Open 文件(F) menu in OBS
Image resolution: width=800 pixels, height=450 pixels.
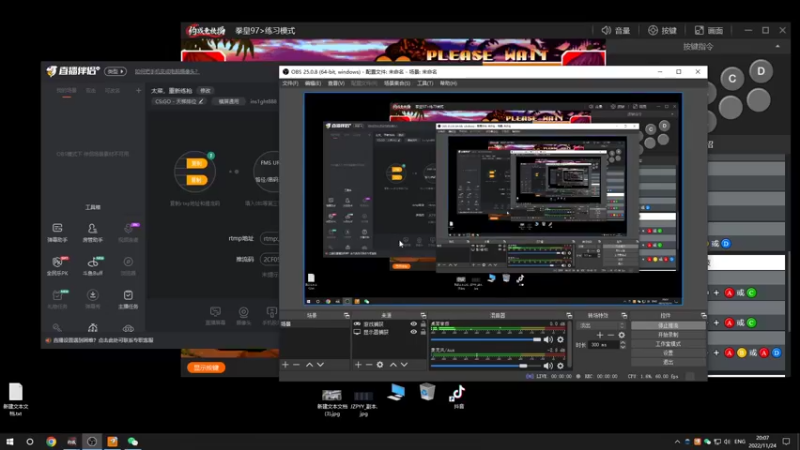click(x=290, y=83)
